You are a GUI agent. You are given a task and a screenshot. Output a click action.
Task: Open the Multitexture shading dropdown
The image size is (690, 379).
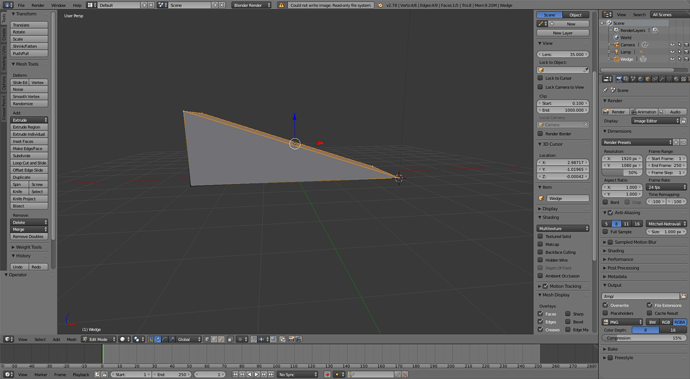[563, 228]
